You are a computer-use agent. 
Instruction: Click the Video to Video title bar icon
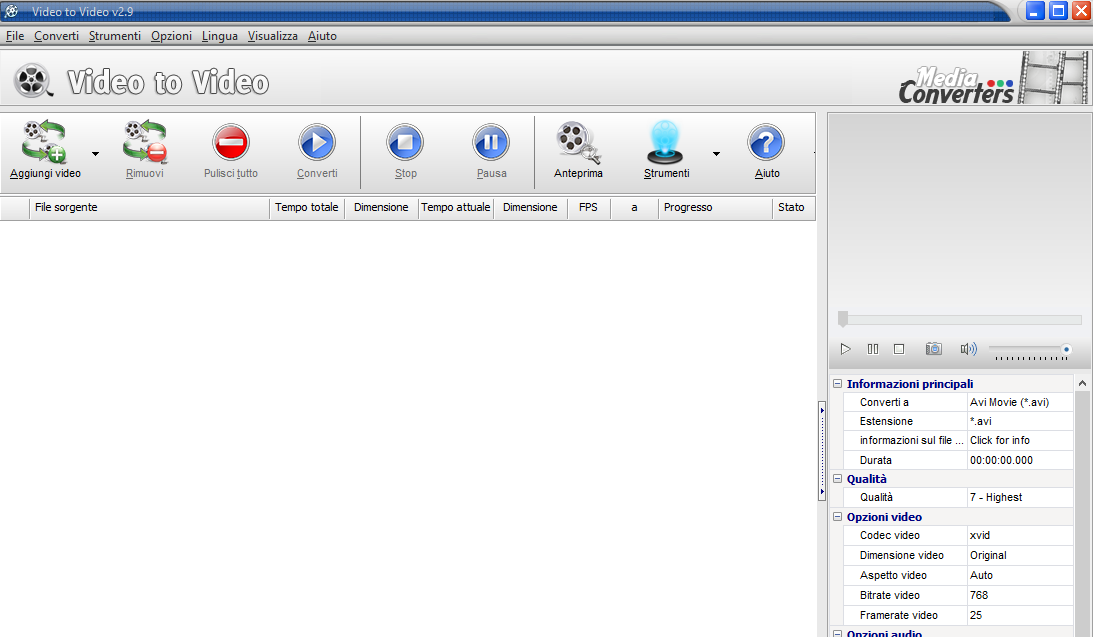tap(12, 11)
